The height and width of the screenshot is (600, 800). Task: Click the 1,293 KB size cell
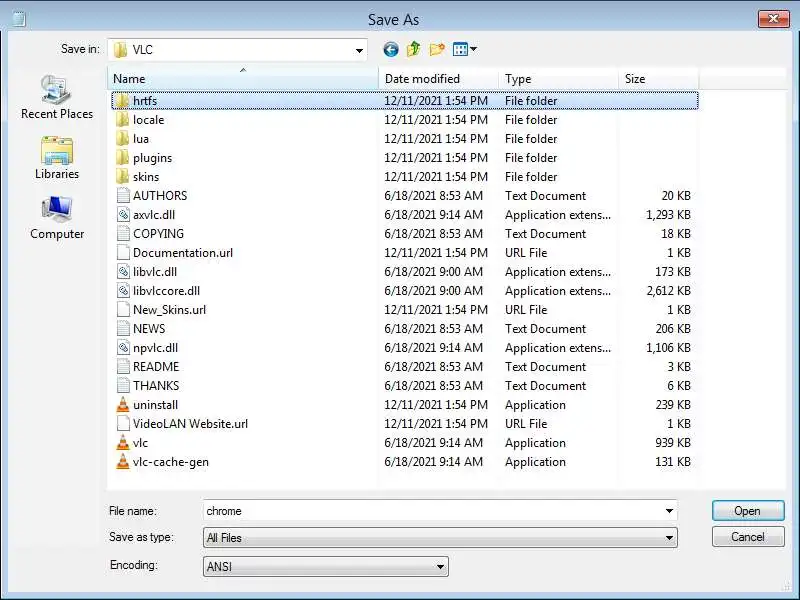click(x=668, y=215)
